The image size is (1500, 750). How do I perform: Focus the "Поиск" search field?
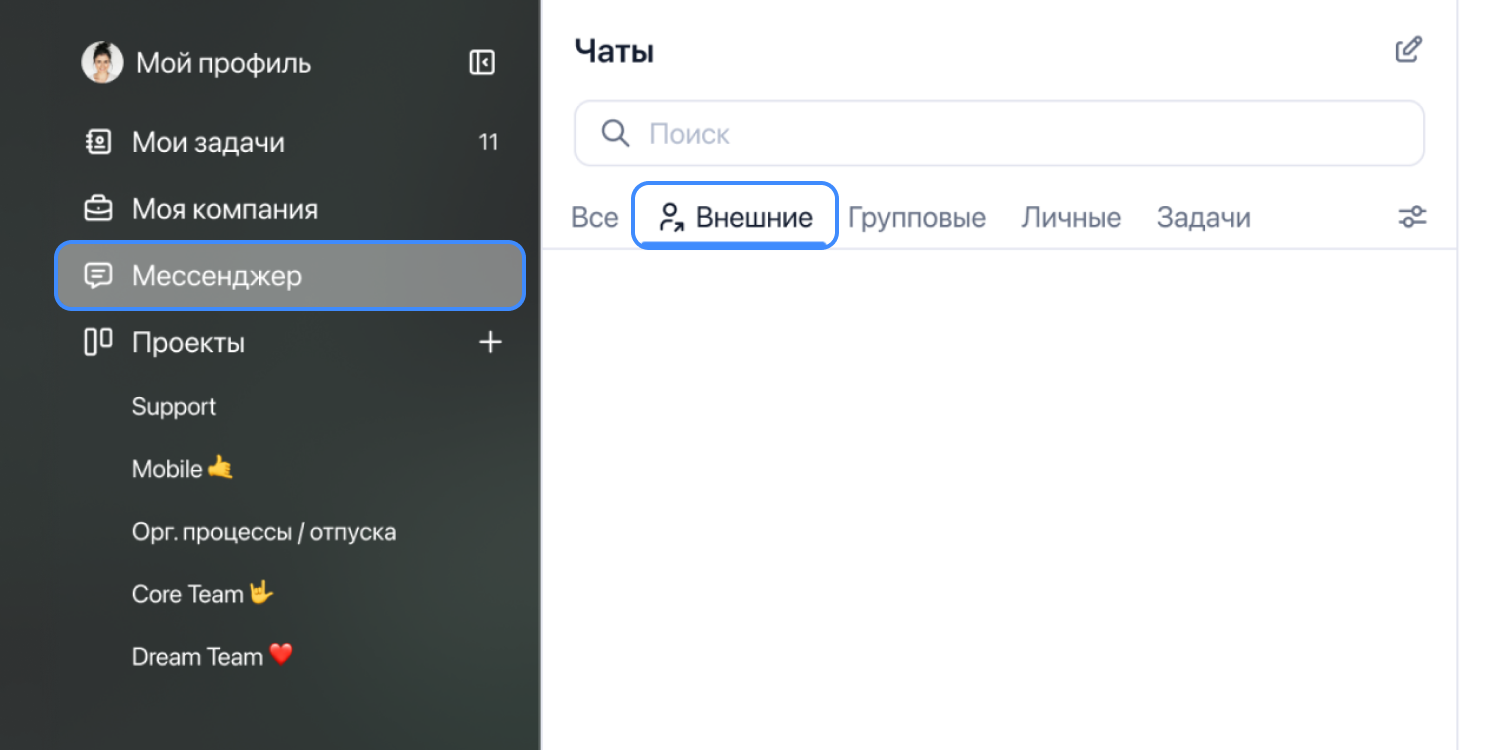(x=999, y=133)
